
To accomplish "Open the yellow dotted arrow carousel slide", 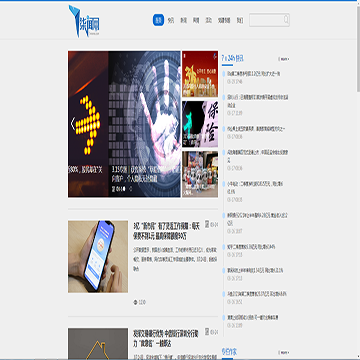I will point(88,124).
